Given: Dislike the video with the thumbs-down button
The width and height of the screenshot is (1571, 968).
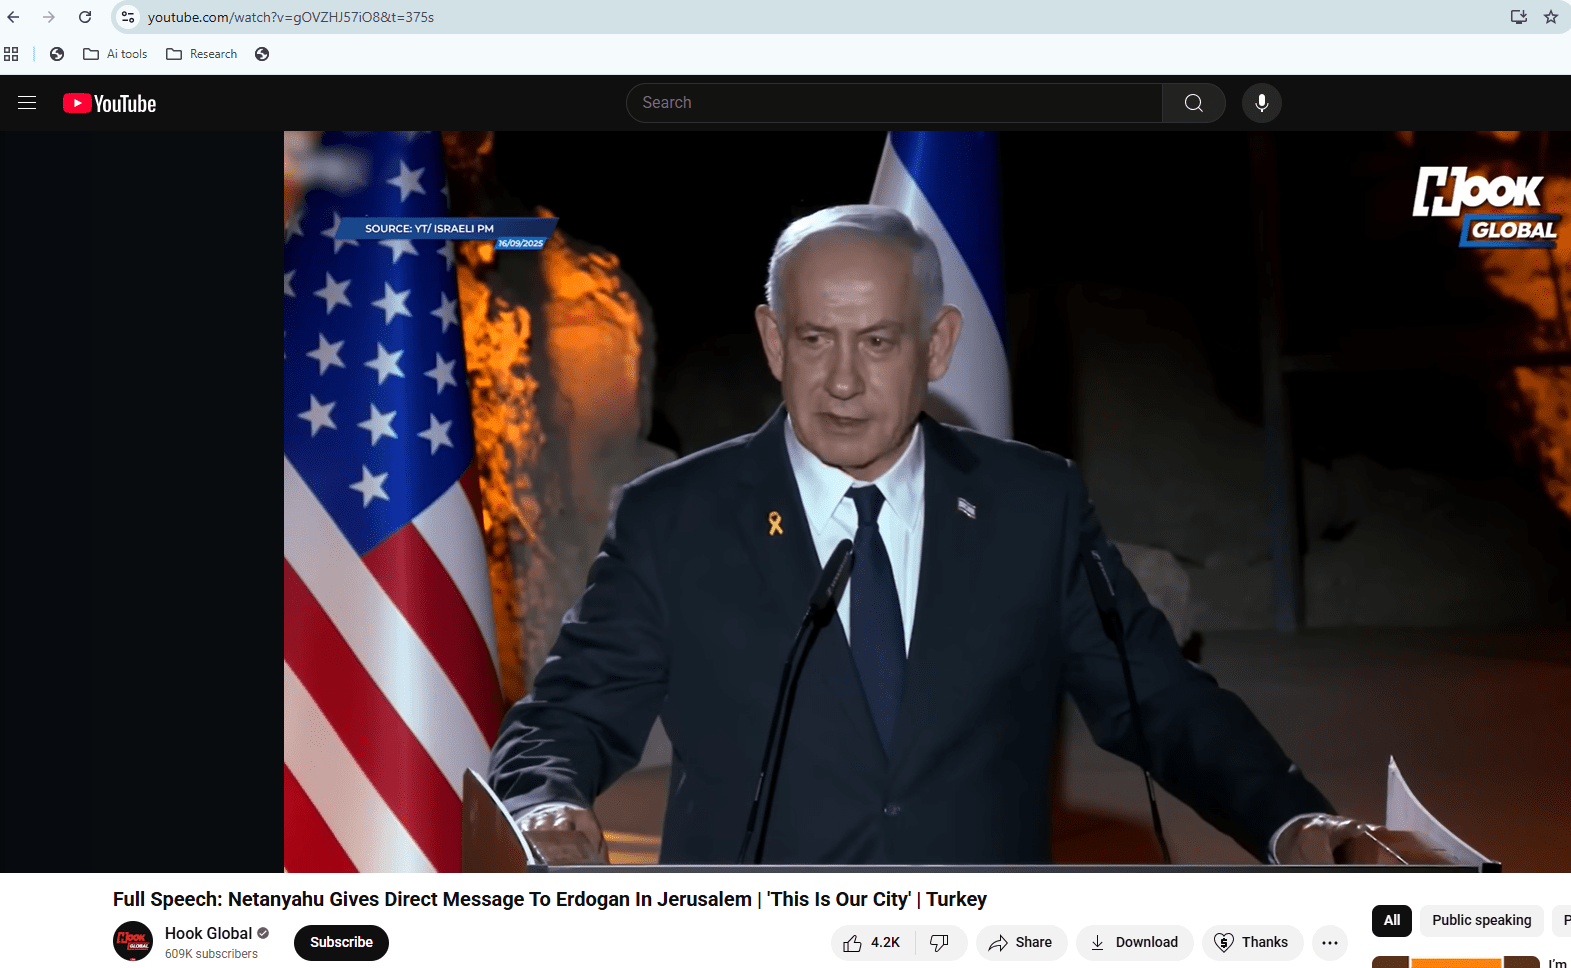Looking at the screenshot, I should click(x=939, y=942).
